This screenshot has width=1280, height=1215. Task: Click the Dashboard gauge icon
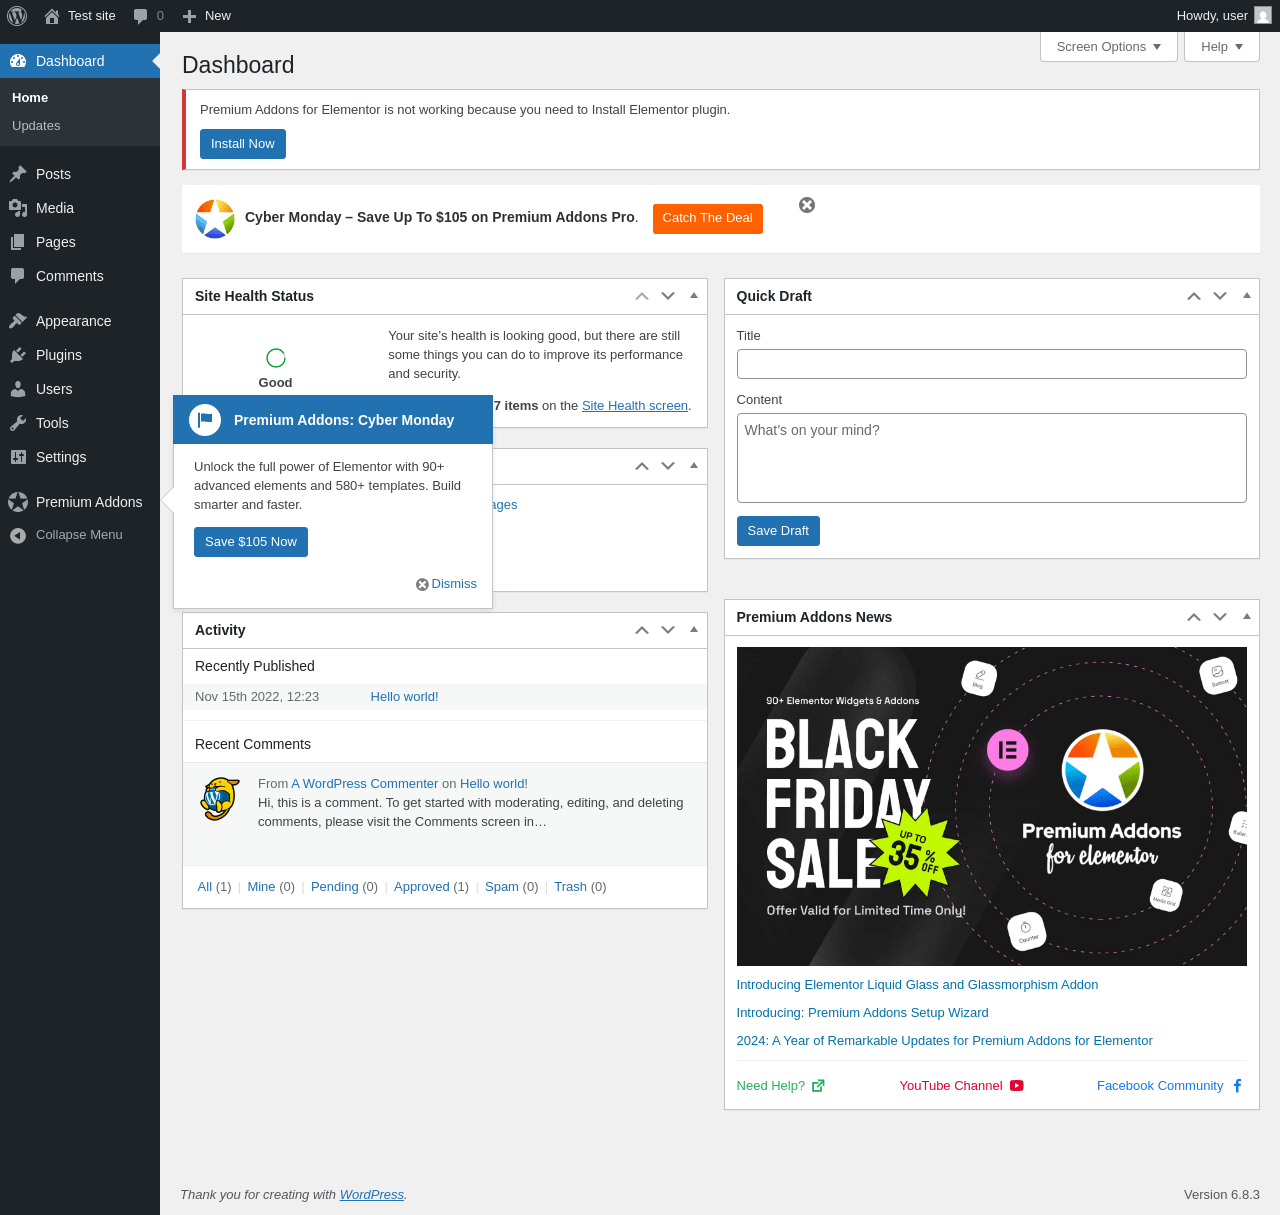(x=18, y=61)
